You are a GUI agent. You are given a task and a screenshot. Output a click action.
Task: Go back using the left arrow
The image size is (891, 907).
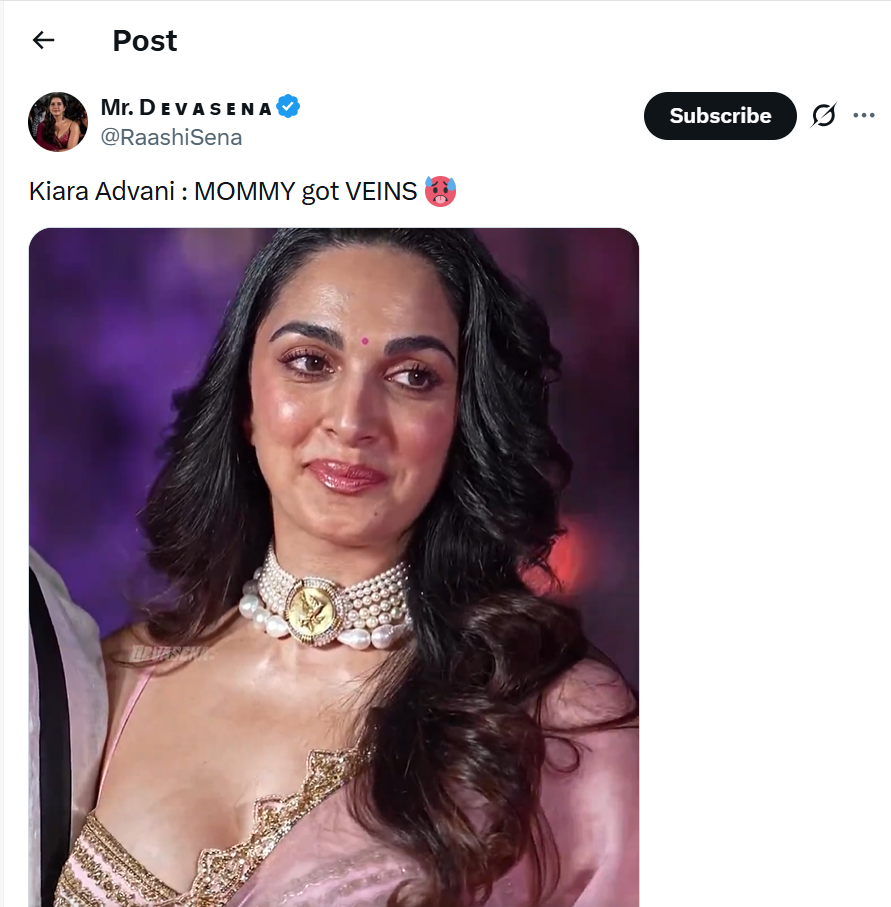click(x=43, y=40)
